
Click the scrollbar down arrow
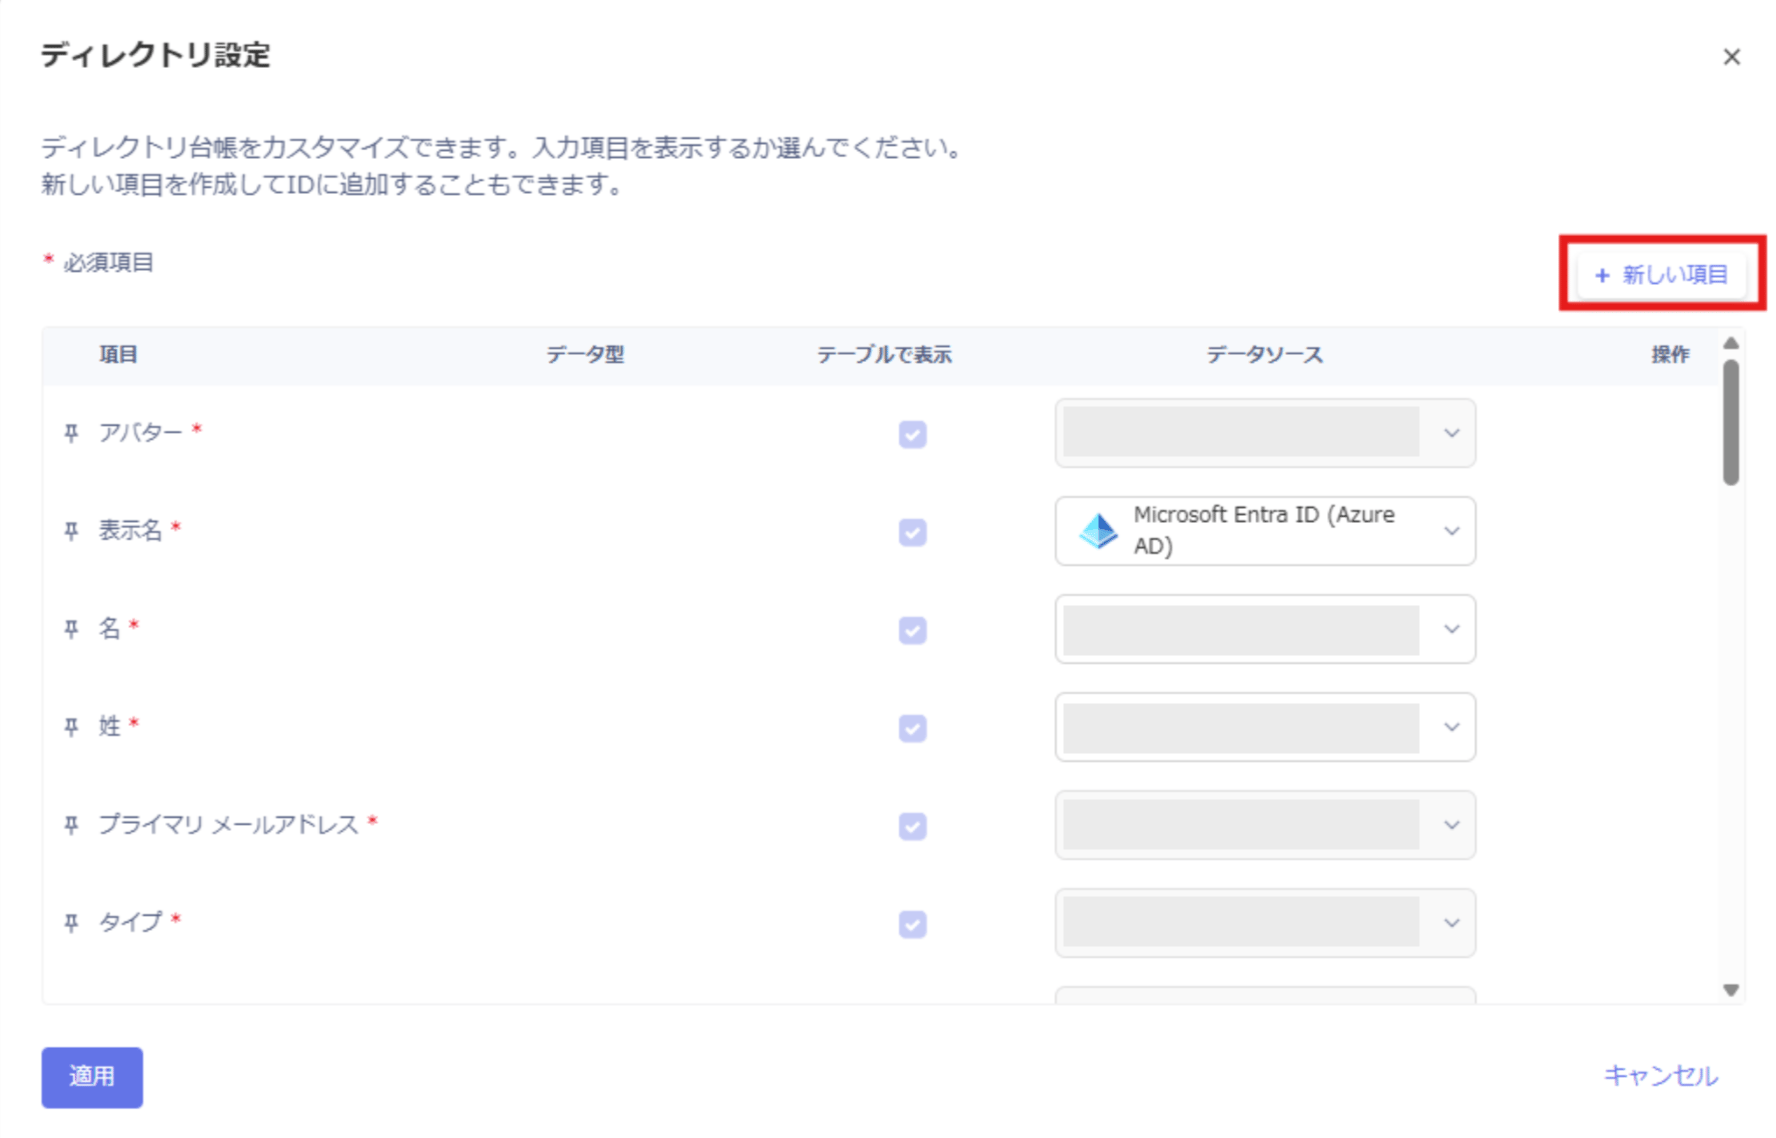click(1731, 990)
